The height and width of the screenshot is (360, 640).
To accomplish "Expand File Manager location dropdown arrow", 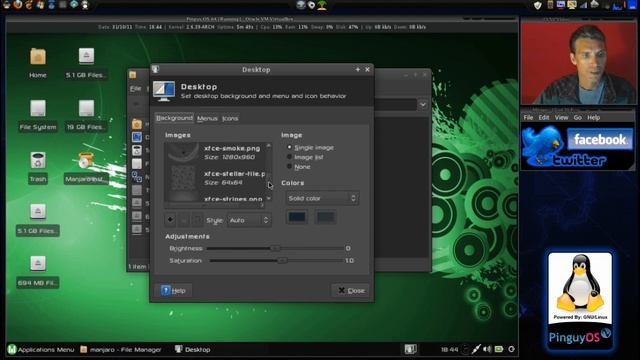I will tap(423, 104).
